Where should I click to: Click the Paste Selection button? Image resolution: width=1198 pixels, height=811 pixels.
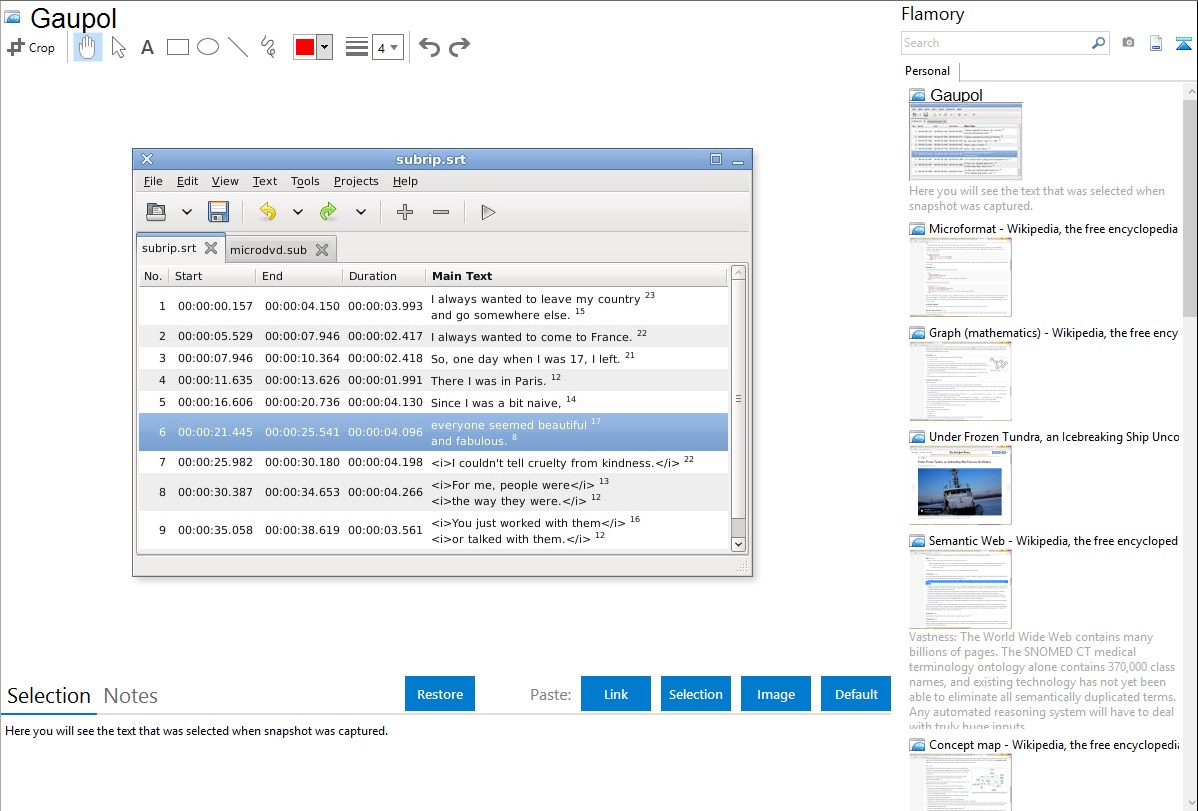coord(696,694)
